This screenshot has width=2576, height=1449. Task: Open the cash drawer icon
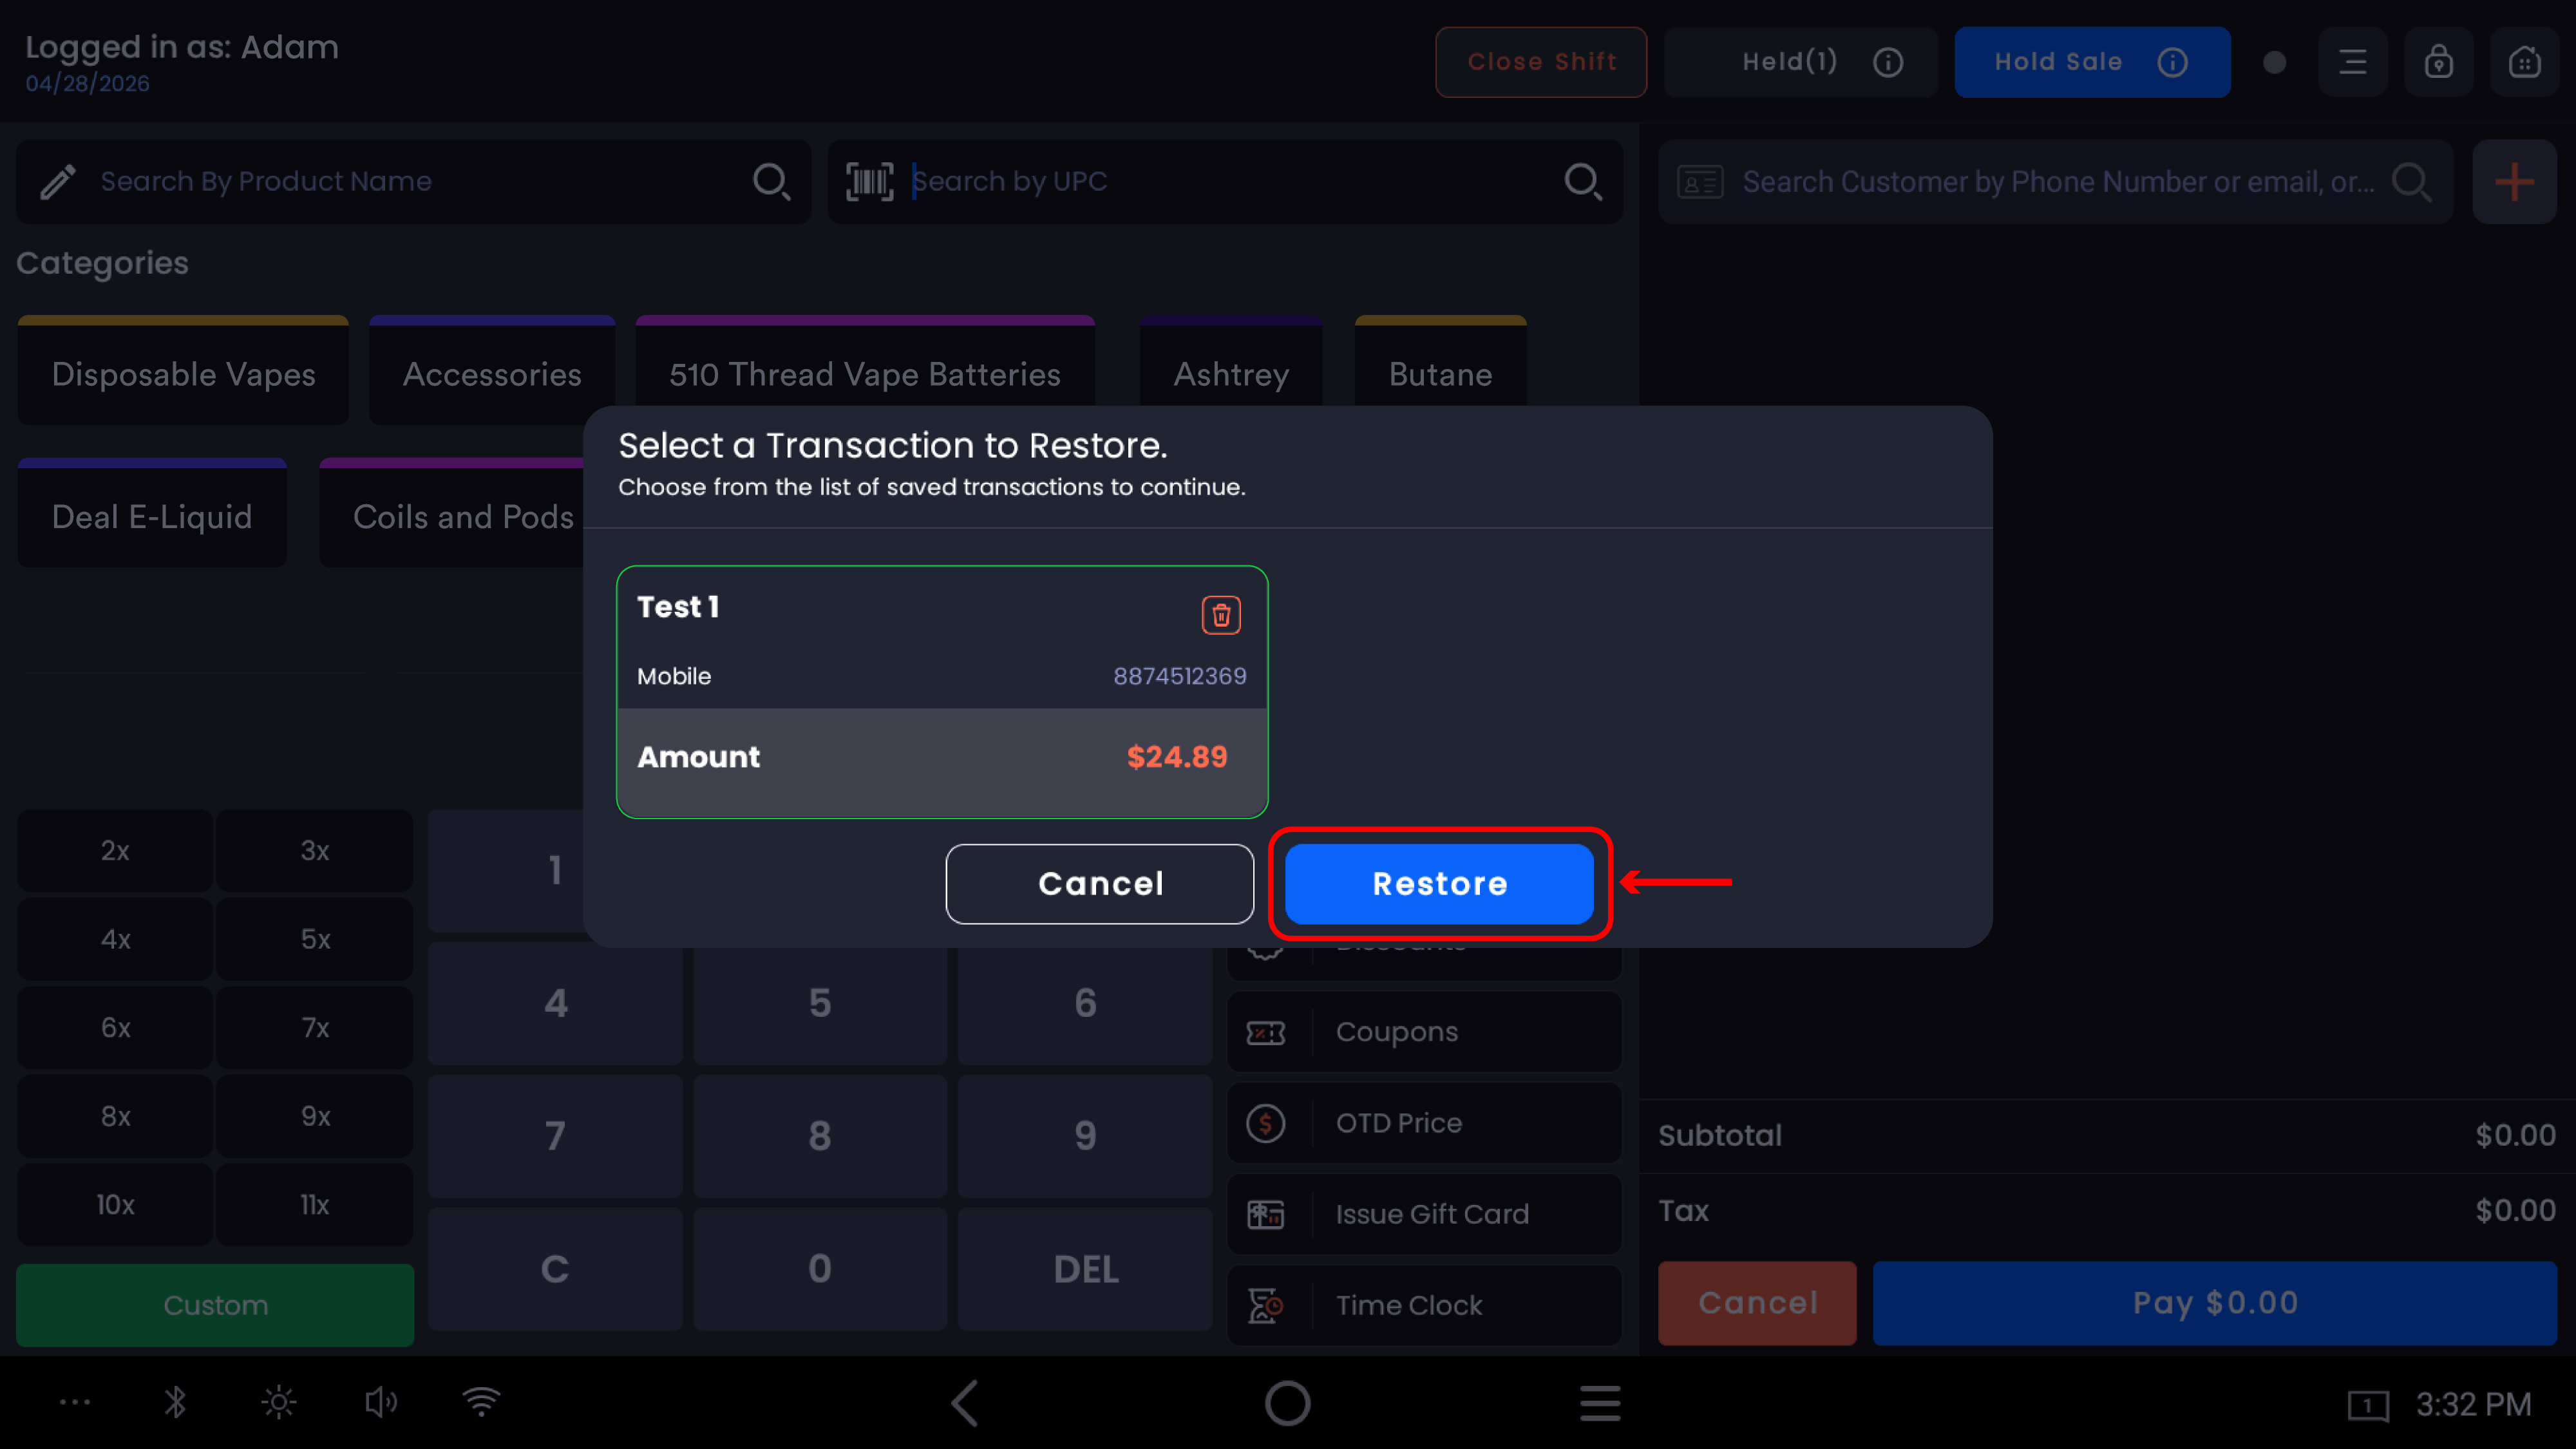[2524, 62]
